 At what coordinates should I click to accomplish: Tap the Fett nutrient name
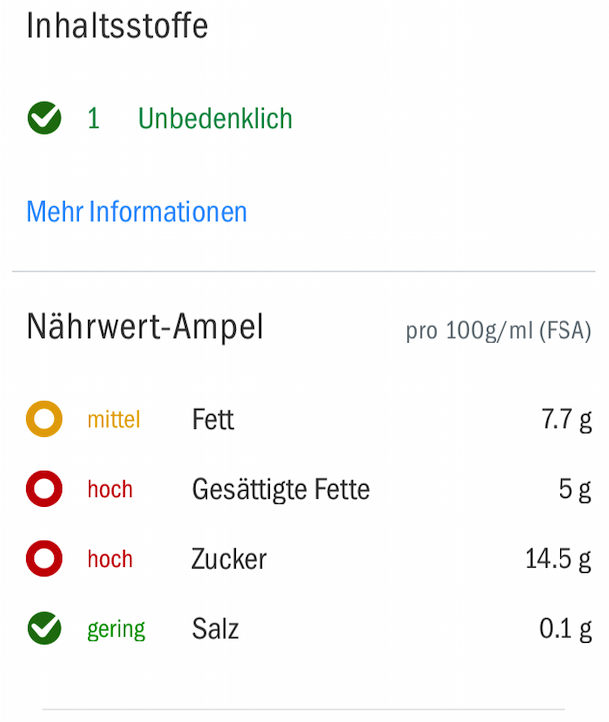click(x=213, y=419)
